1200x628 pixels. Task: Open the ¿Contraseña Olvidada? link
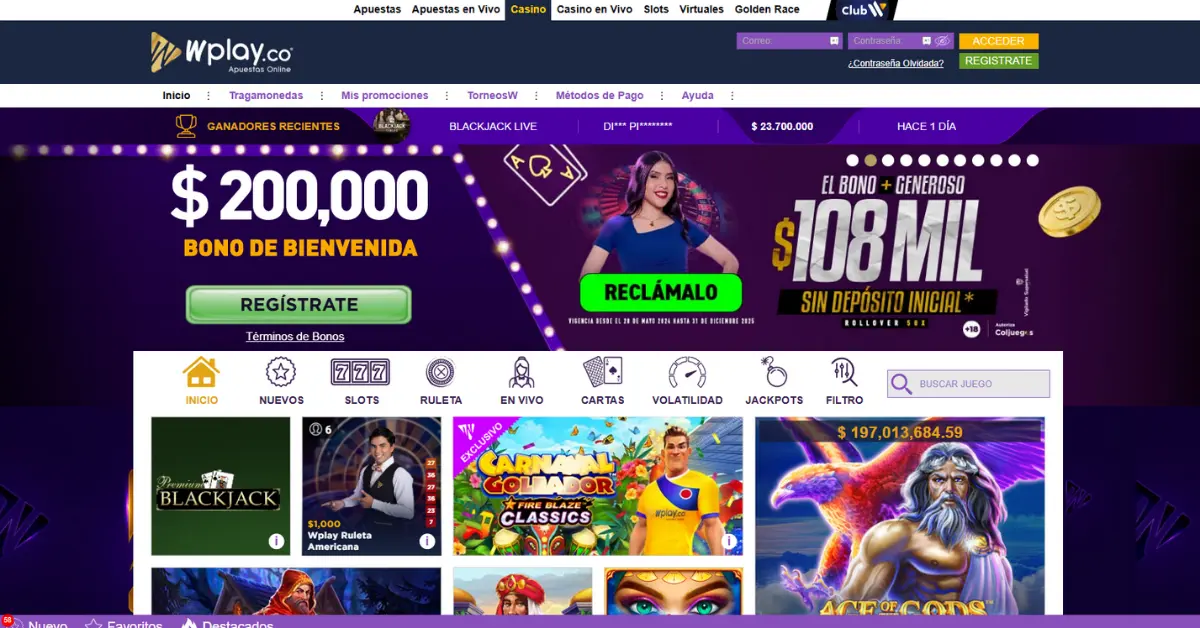pyautogui.click(x=896, y=63)
